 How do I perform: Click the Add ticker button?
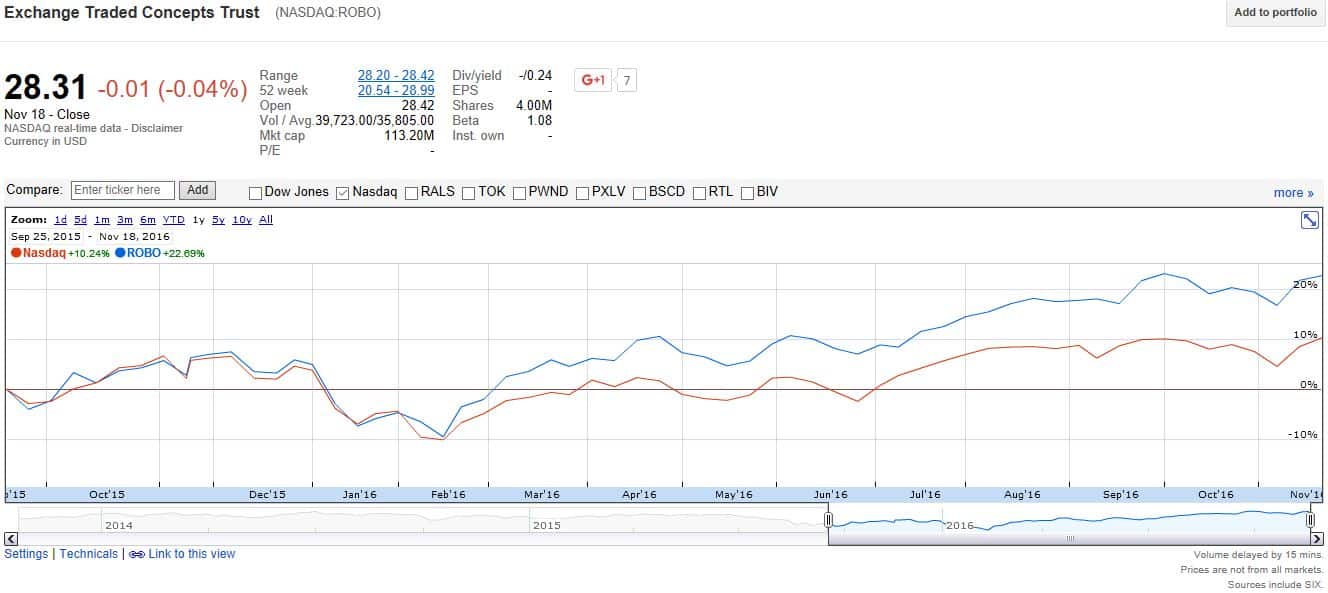[197, 190]
